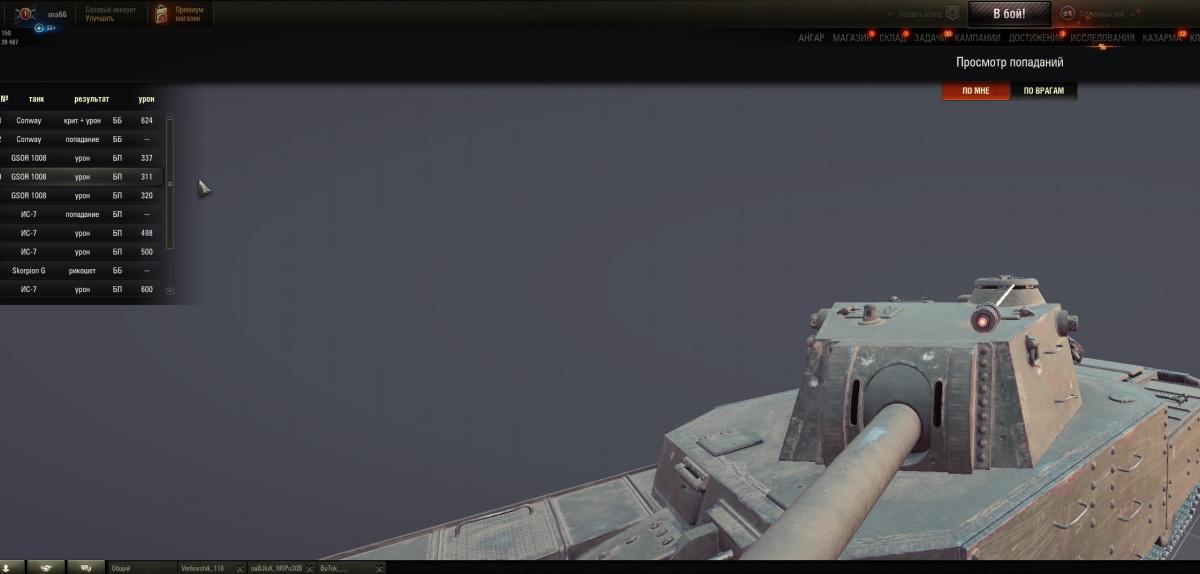Open the КАМПАНИИ tab

click(x=977, y=38)
